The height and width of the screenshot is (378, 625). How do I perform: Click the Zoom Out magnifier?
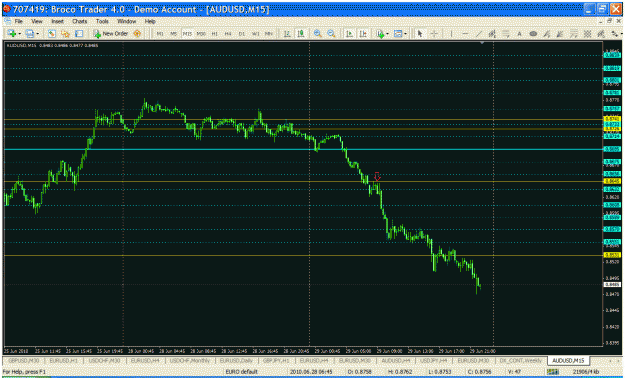[x=331, y=34]
